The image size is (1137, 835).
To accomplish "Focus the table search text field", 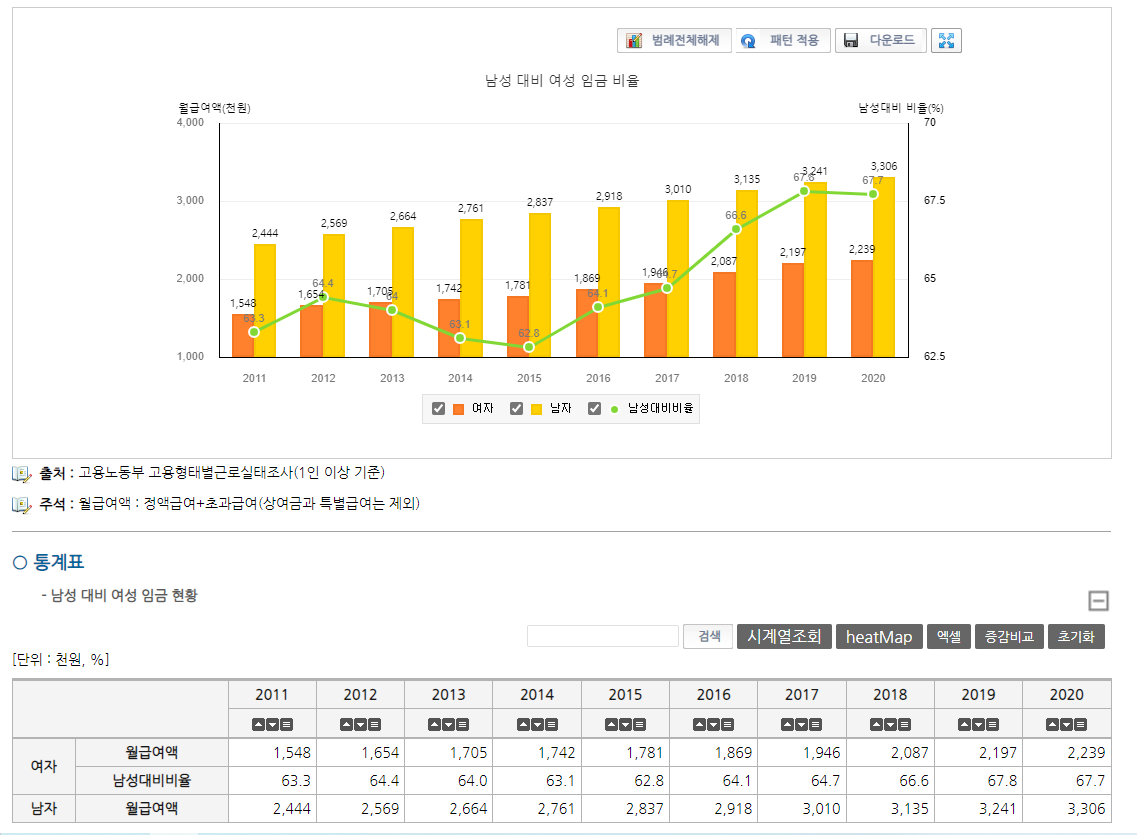I will pyautogui.click(x=603, y=636).
